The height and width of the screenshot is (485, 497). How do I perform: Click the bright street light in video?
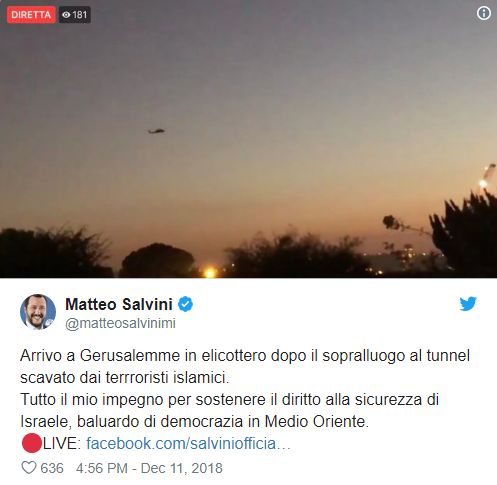(210, 273)
